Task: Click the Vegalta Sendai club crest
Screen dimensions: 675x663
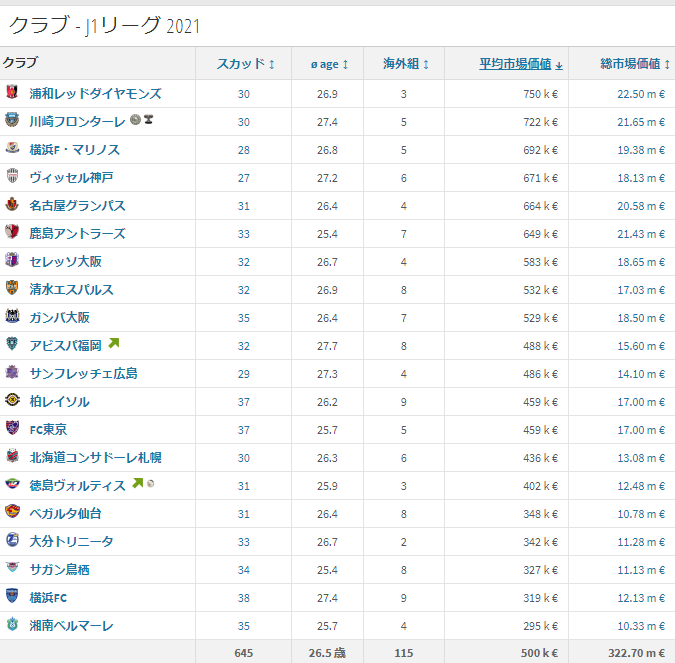Action: 12,514
